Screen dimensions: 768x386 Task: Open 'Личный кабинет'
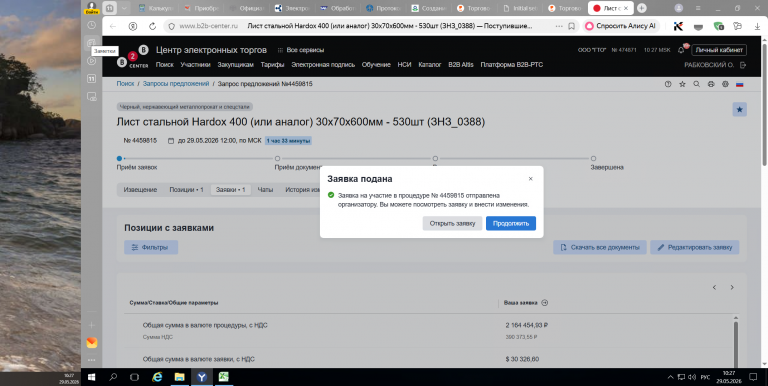pos(720,50)
